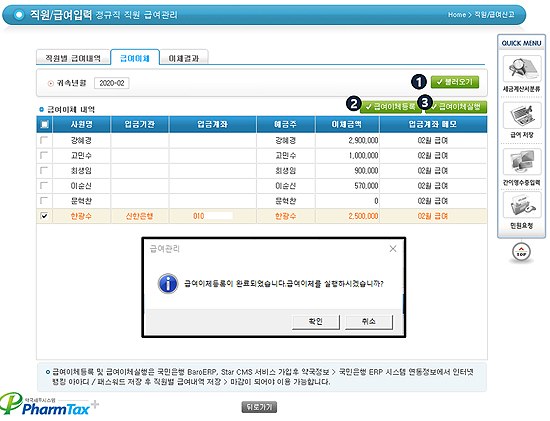
Task: Select the 귀속년월 radio button
Action: (x=51, y=83)
